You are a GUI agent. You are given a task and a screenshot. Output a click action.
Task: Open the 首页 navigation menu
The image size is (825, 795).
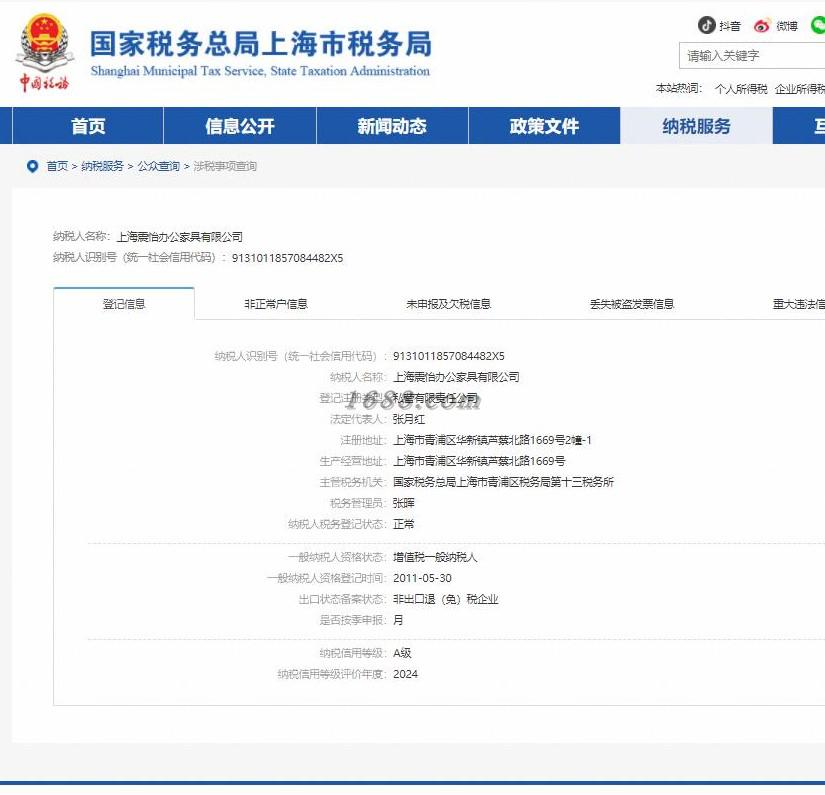point(88,126)
